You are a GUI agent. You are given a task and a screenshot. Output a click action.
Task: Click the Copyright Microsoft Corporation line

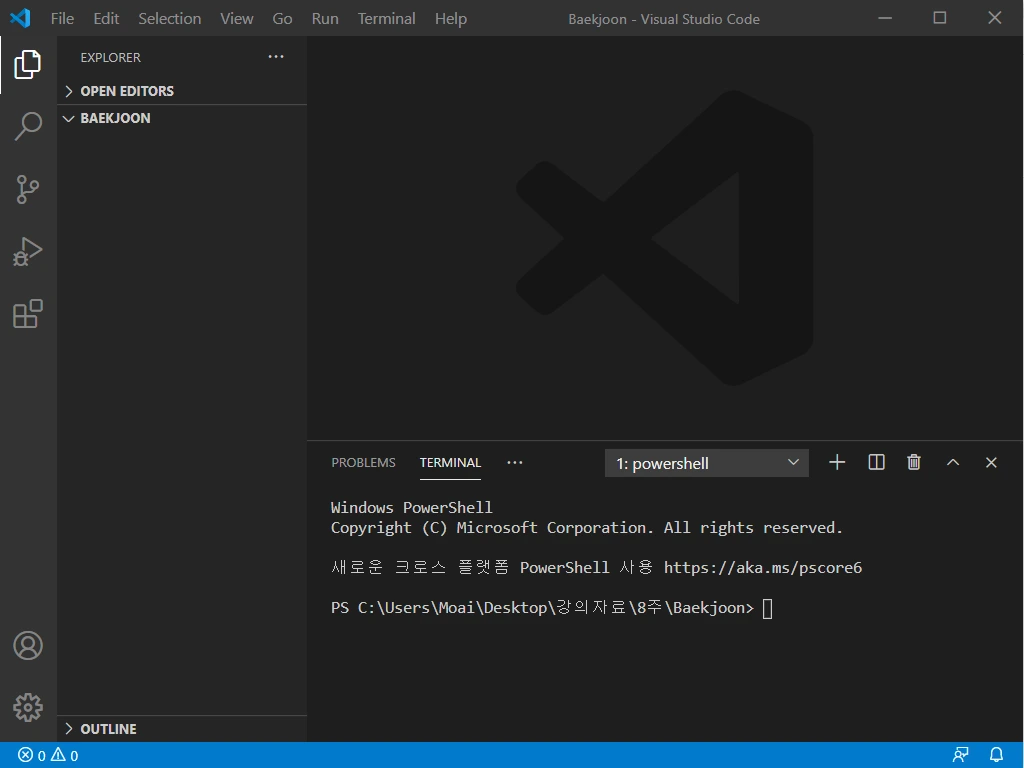pos(586,528)
